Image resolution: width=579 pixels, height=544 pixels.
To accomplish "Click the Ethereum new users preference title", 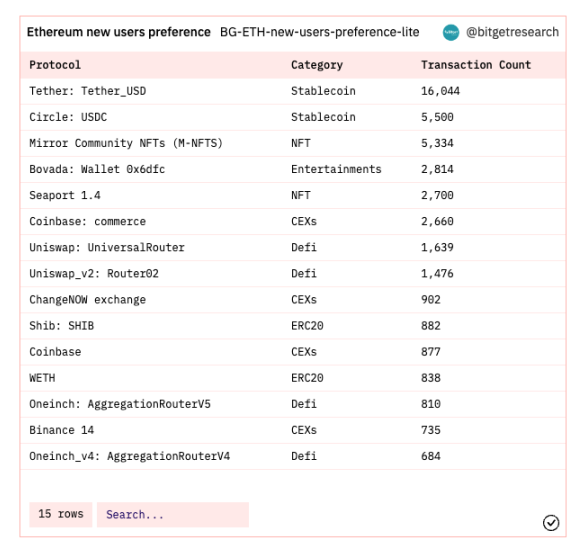I will tap(119, 32).
